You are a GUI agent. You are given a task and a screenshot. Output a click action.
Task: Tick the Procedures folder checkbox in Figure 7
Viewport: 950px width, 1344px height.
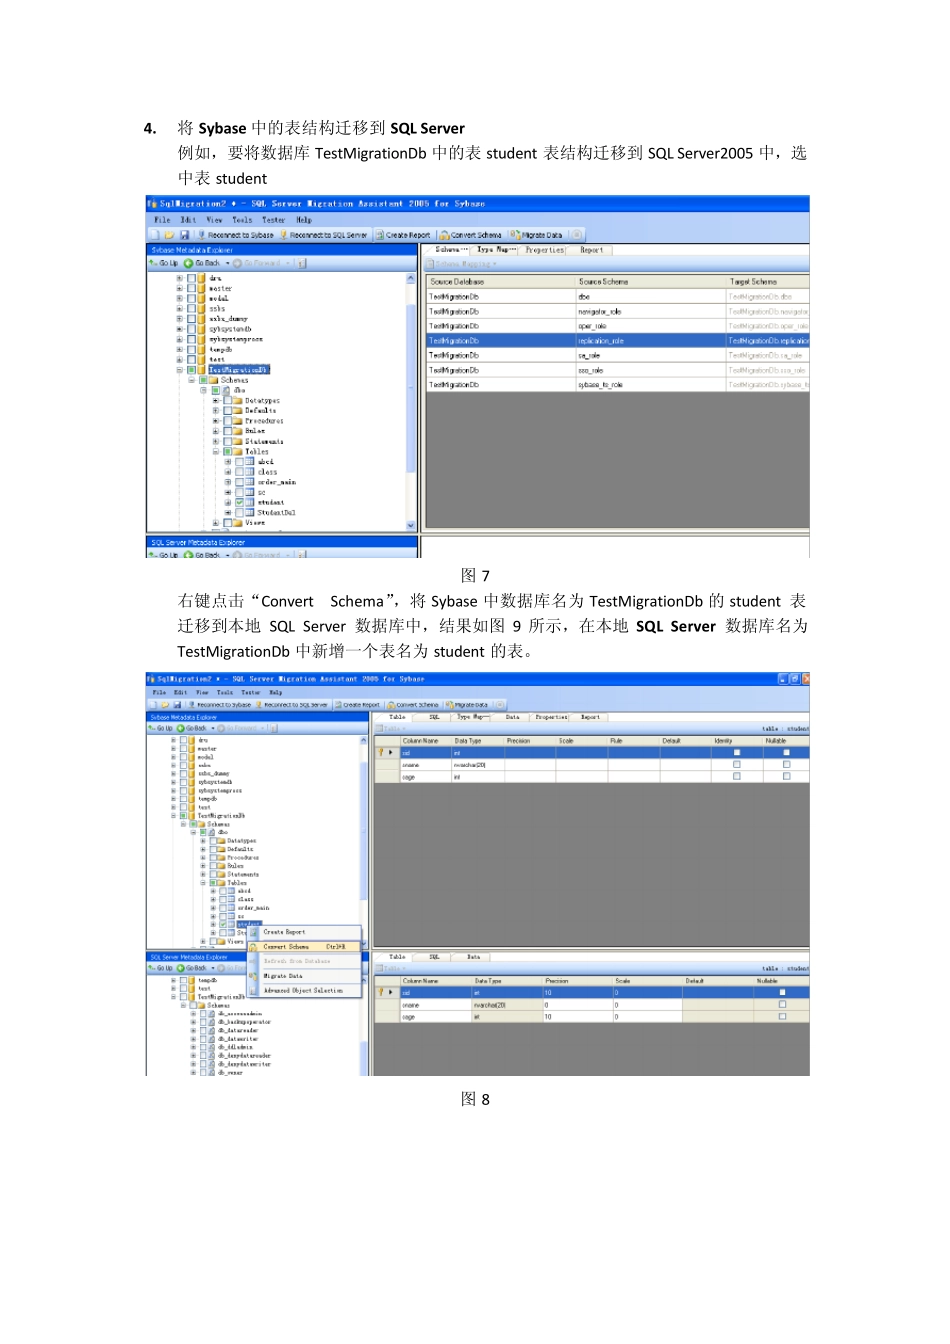(x=227, y=421)
